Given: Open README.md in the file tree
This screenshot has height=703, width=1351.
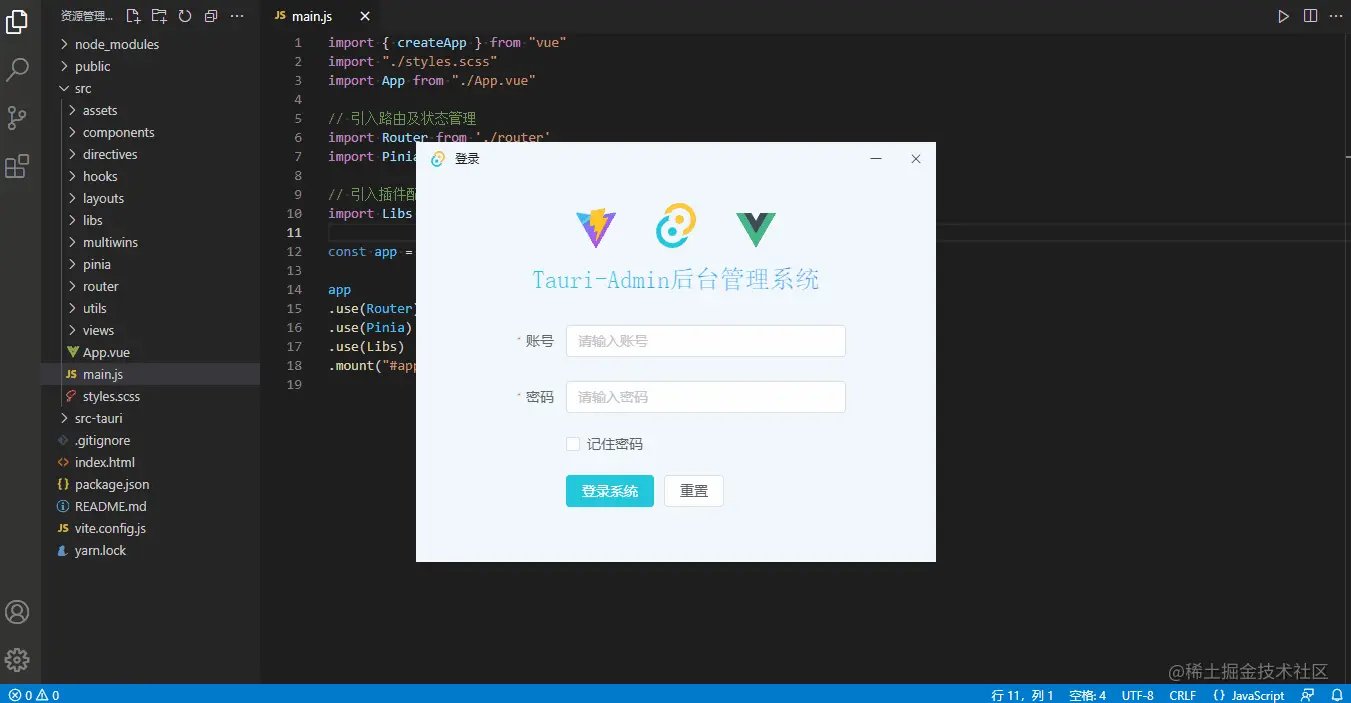Looking at the screenshot, I should coord(150,506).
